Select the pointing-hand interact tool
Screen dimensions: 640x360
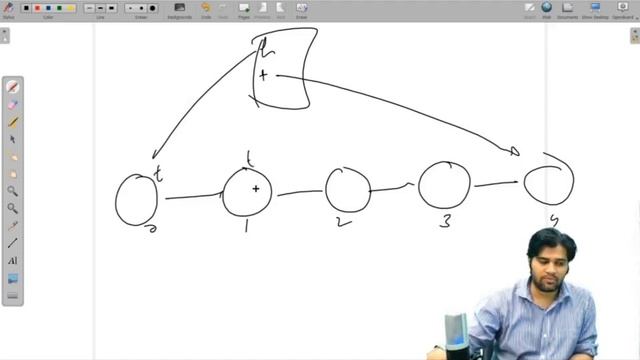(x=13, y=157)
